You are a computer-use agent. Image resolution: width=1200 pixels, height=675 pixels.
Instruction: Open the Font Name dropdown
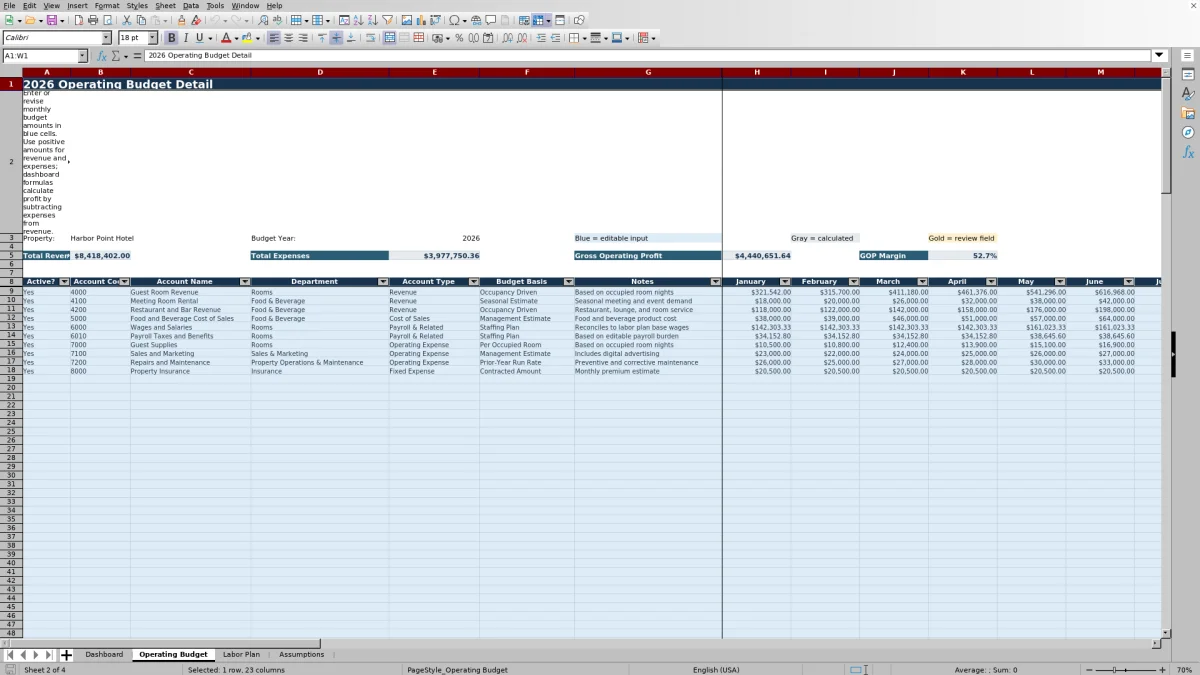tap(107, 38)
